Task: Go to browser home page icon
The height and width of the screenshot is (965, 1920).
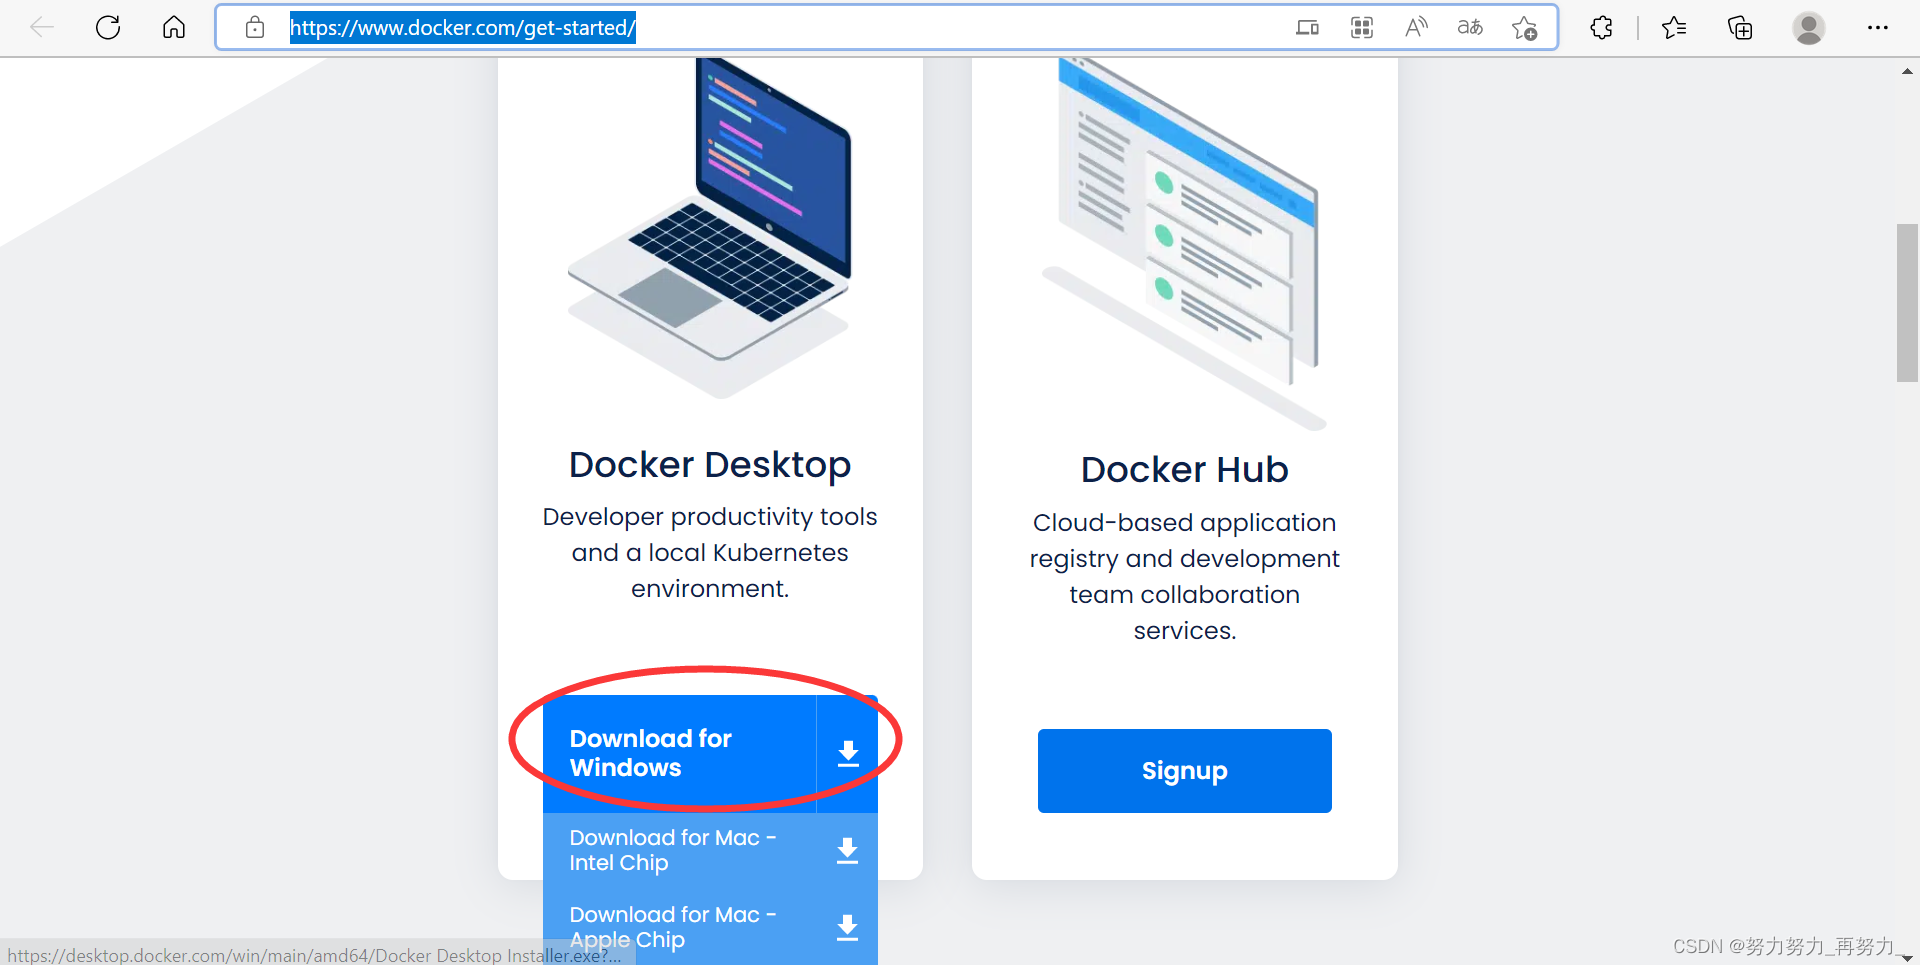Action: pos(174,27)
